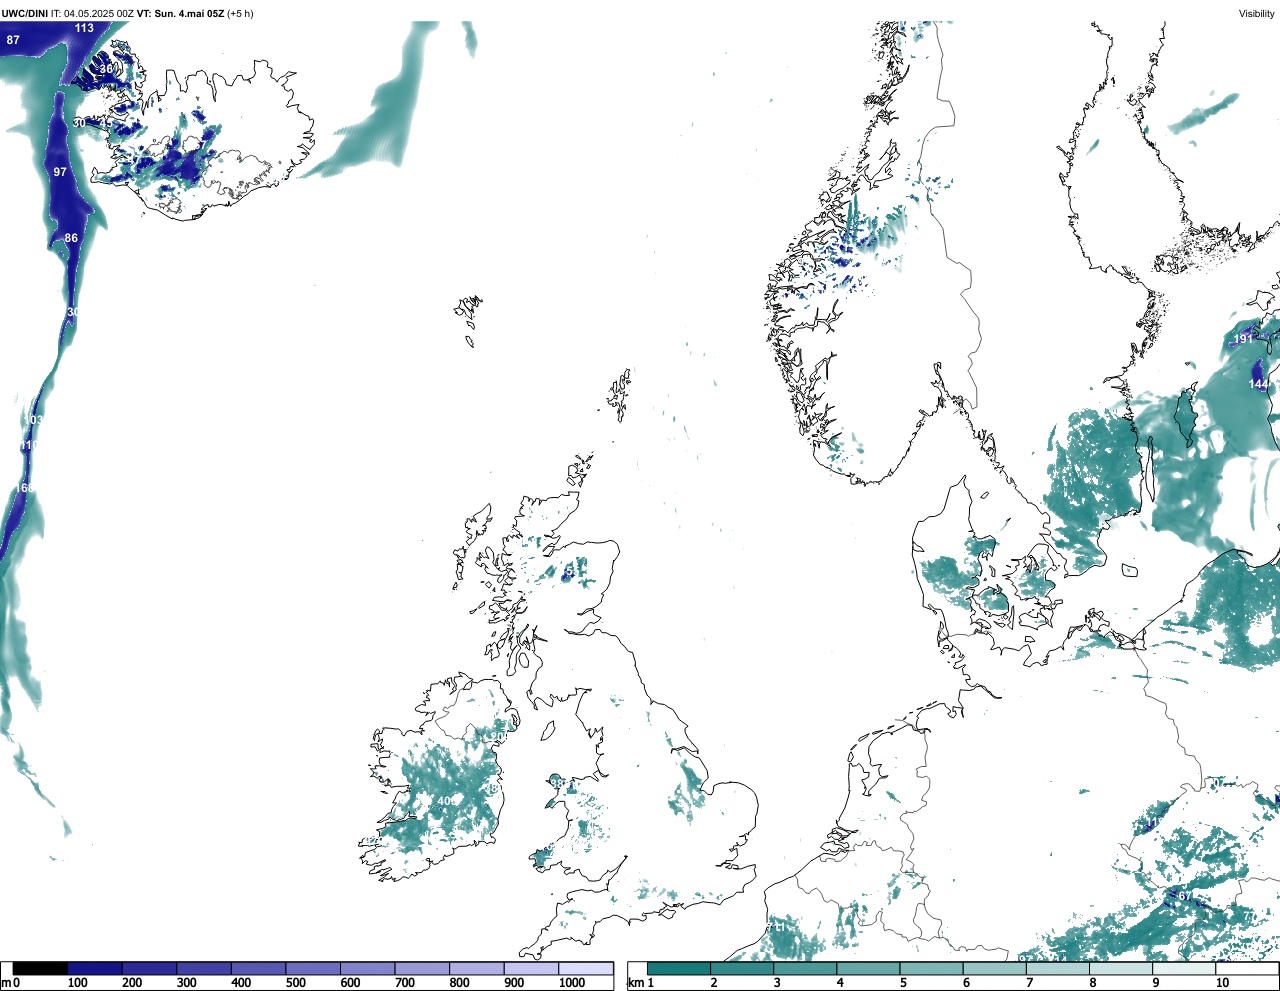
Task: Click the (+5 h) forecast offset text
Action: tap(240, 13)
